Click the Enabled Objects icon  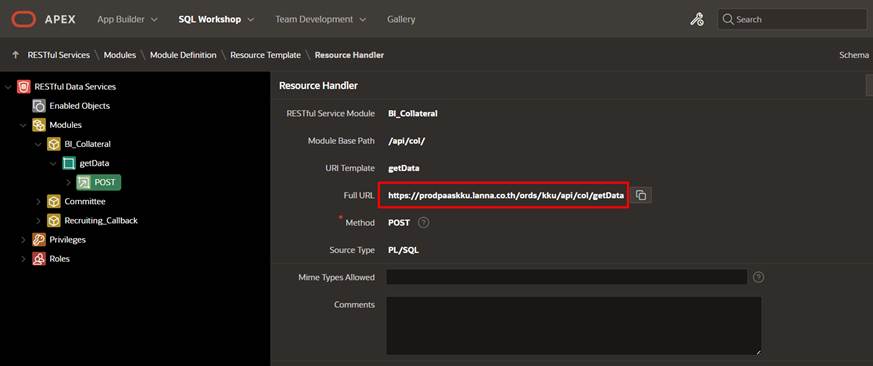coord(38,106)
